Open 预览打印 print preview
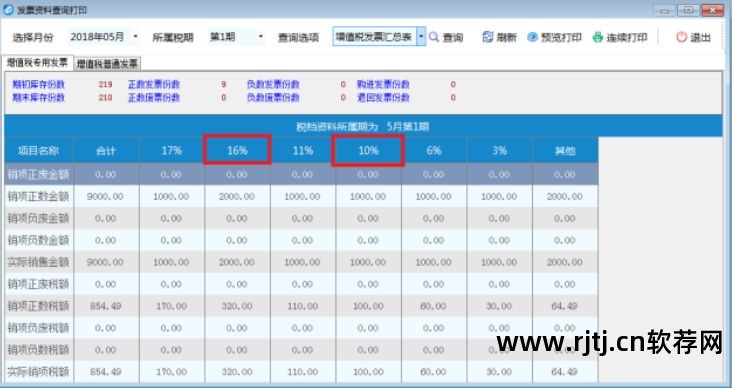 [555, 37]
